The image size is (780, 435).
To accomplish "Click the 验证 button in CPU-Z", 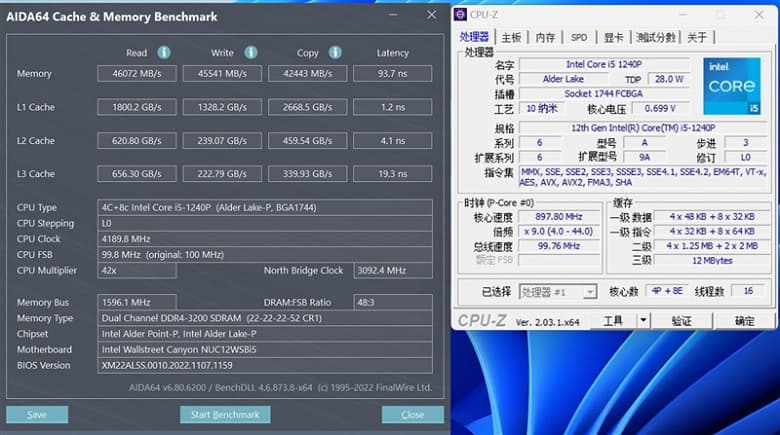I will 681,321.
